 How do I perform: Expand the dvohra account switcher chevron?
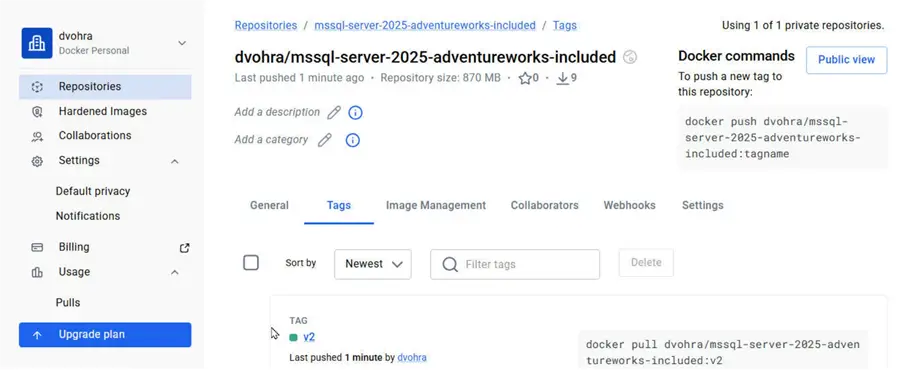[x=182, y=43]
